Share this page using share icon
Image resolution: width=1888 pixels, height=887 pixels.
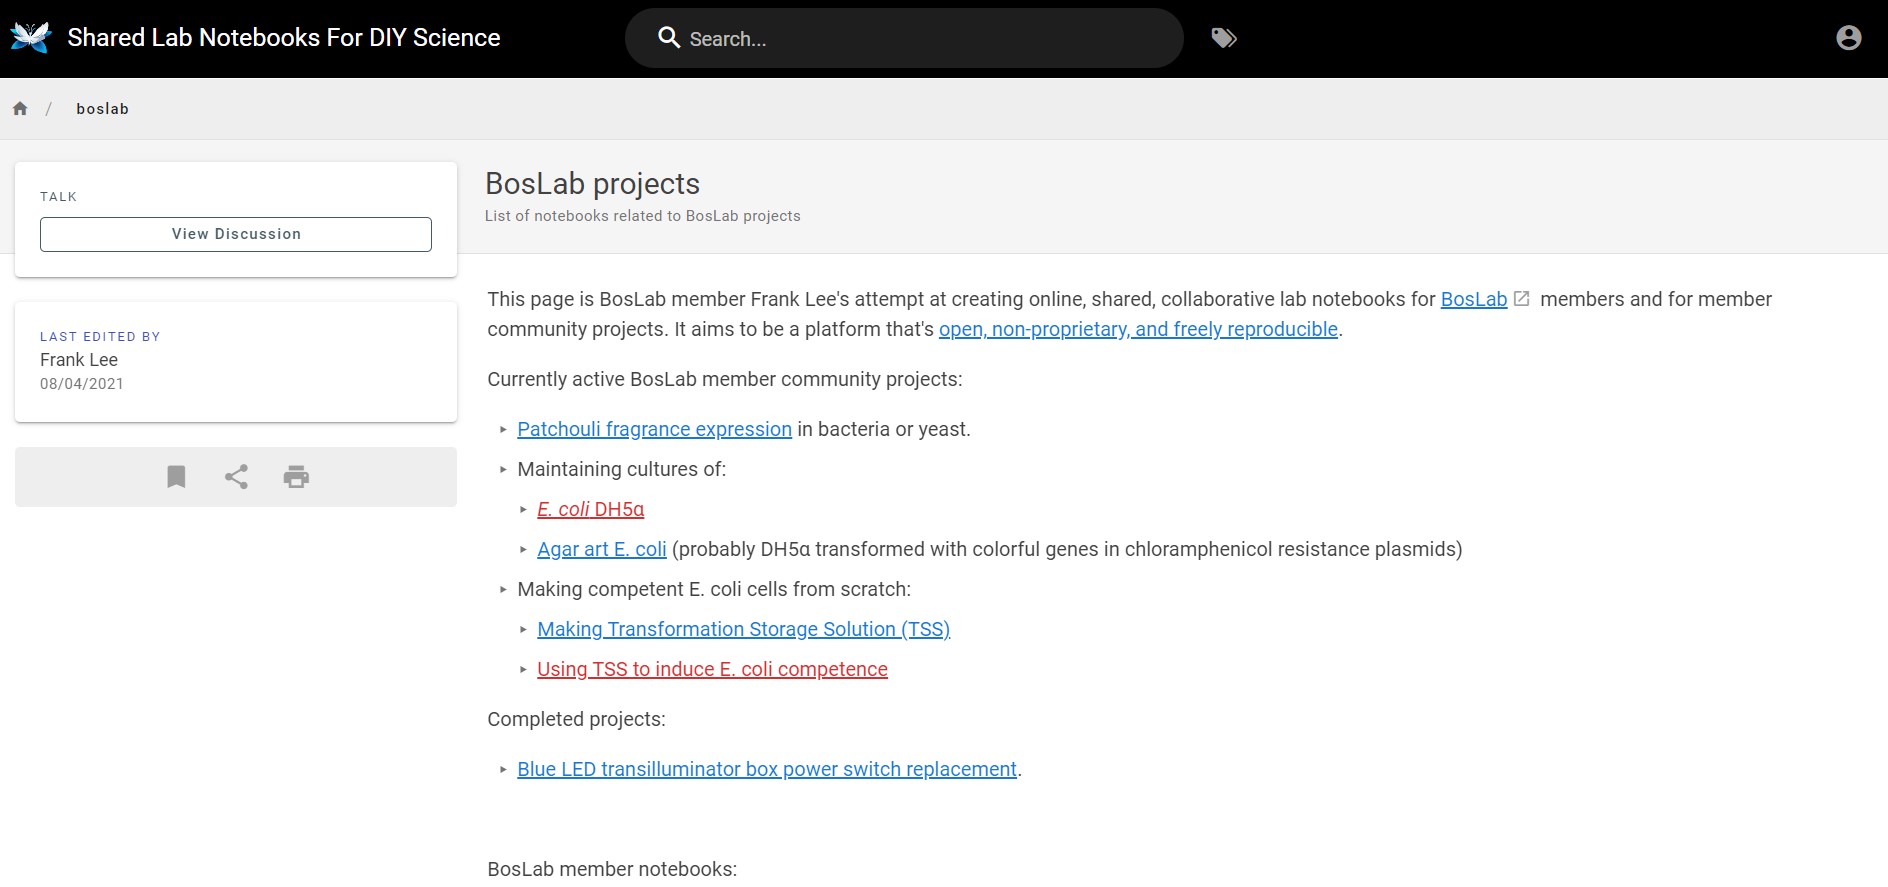point(236,477)
